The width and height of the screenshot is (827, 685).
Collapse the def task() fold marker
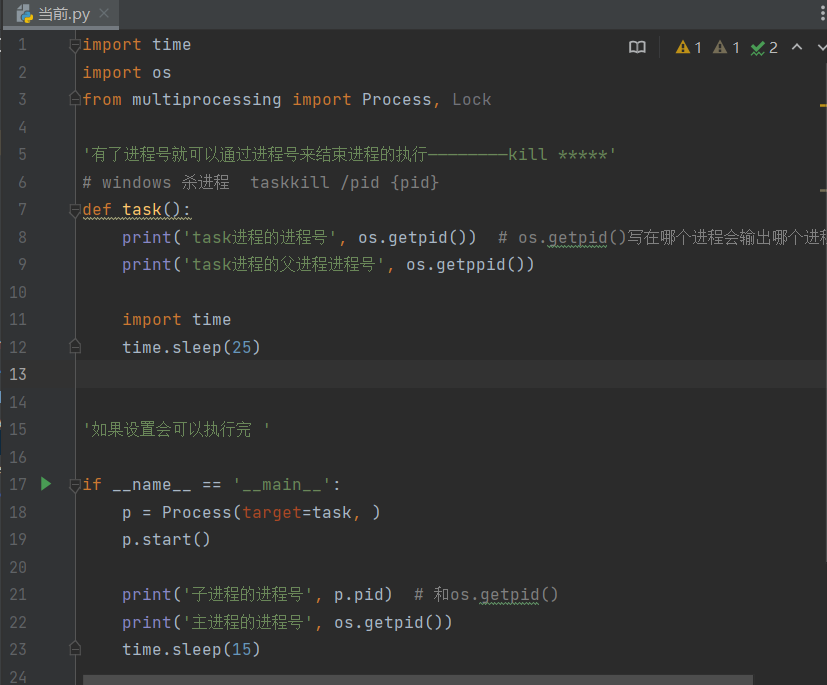[74, 210]
